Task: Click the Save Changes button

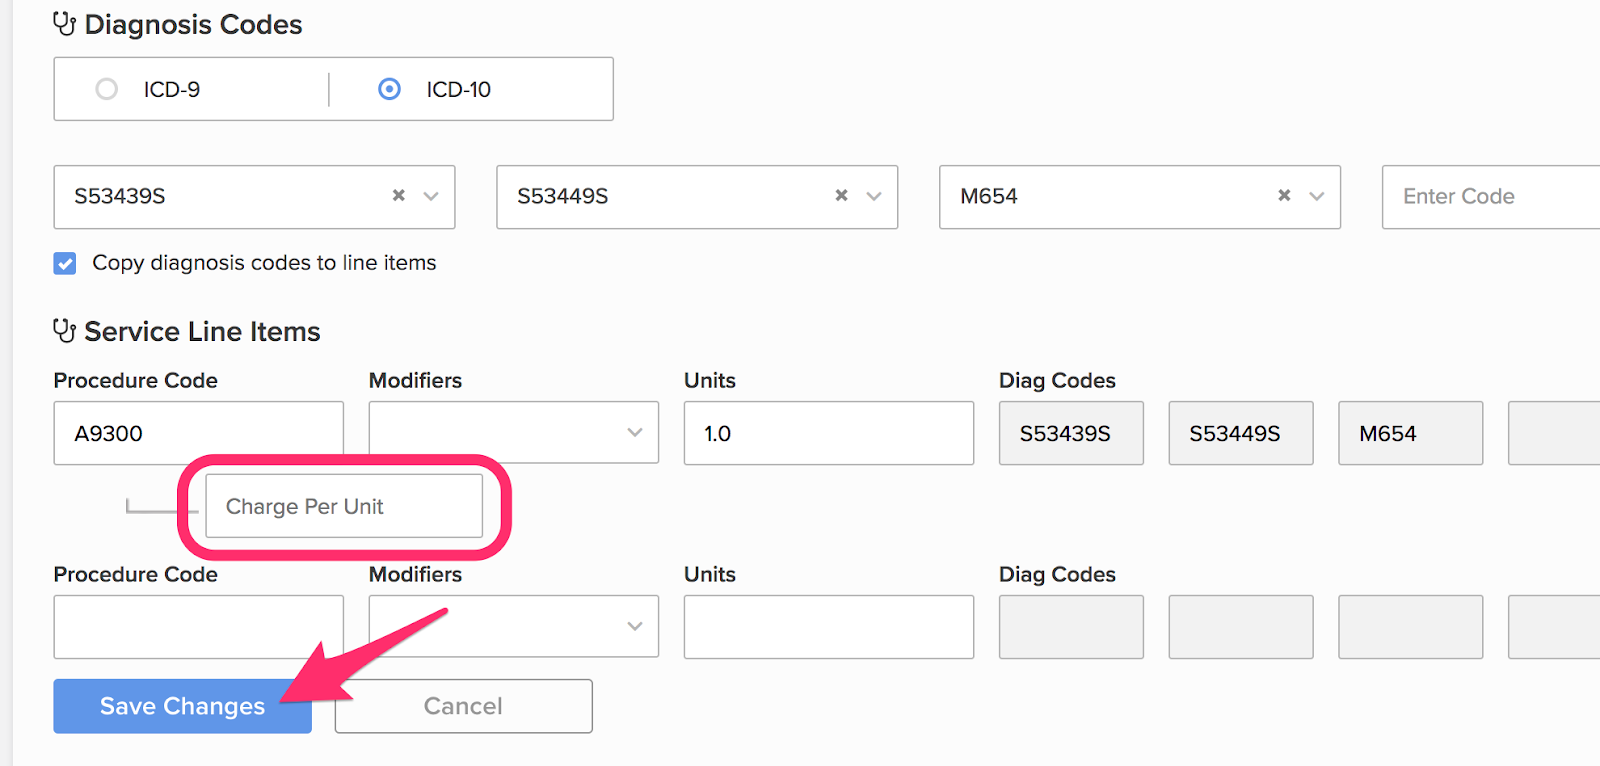Action: [182, 706]
